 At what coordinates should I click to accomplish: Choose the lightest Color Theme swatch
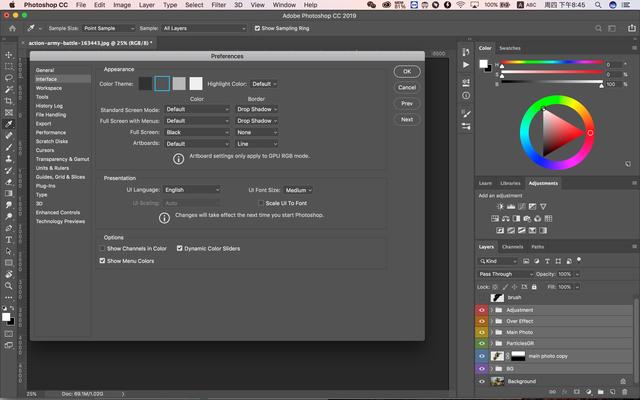pyautogui.click(x=196, y=84)
